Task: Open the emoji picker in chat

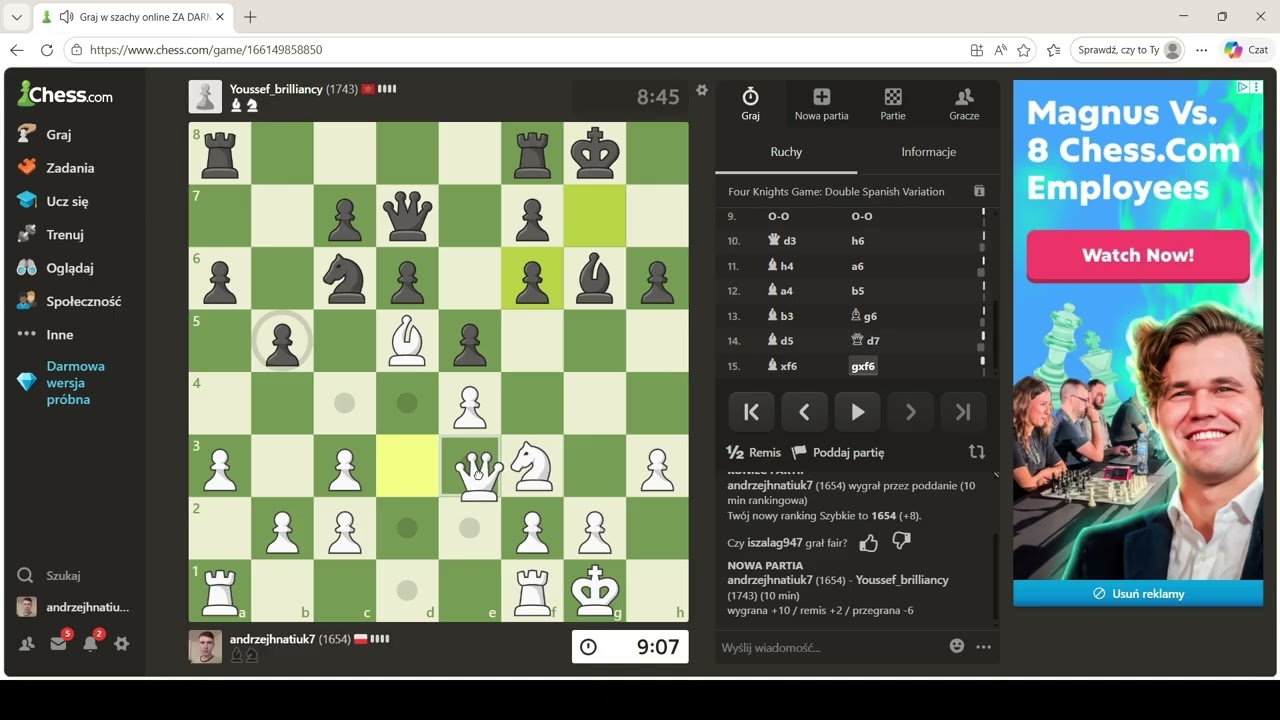Action: point(957,646)
